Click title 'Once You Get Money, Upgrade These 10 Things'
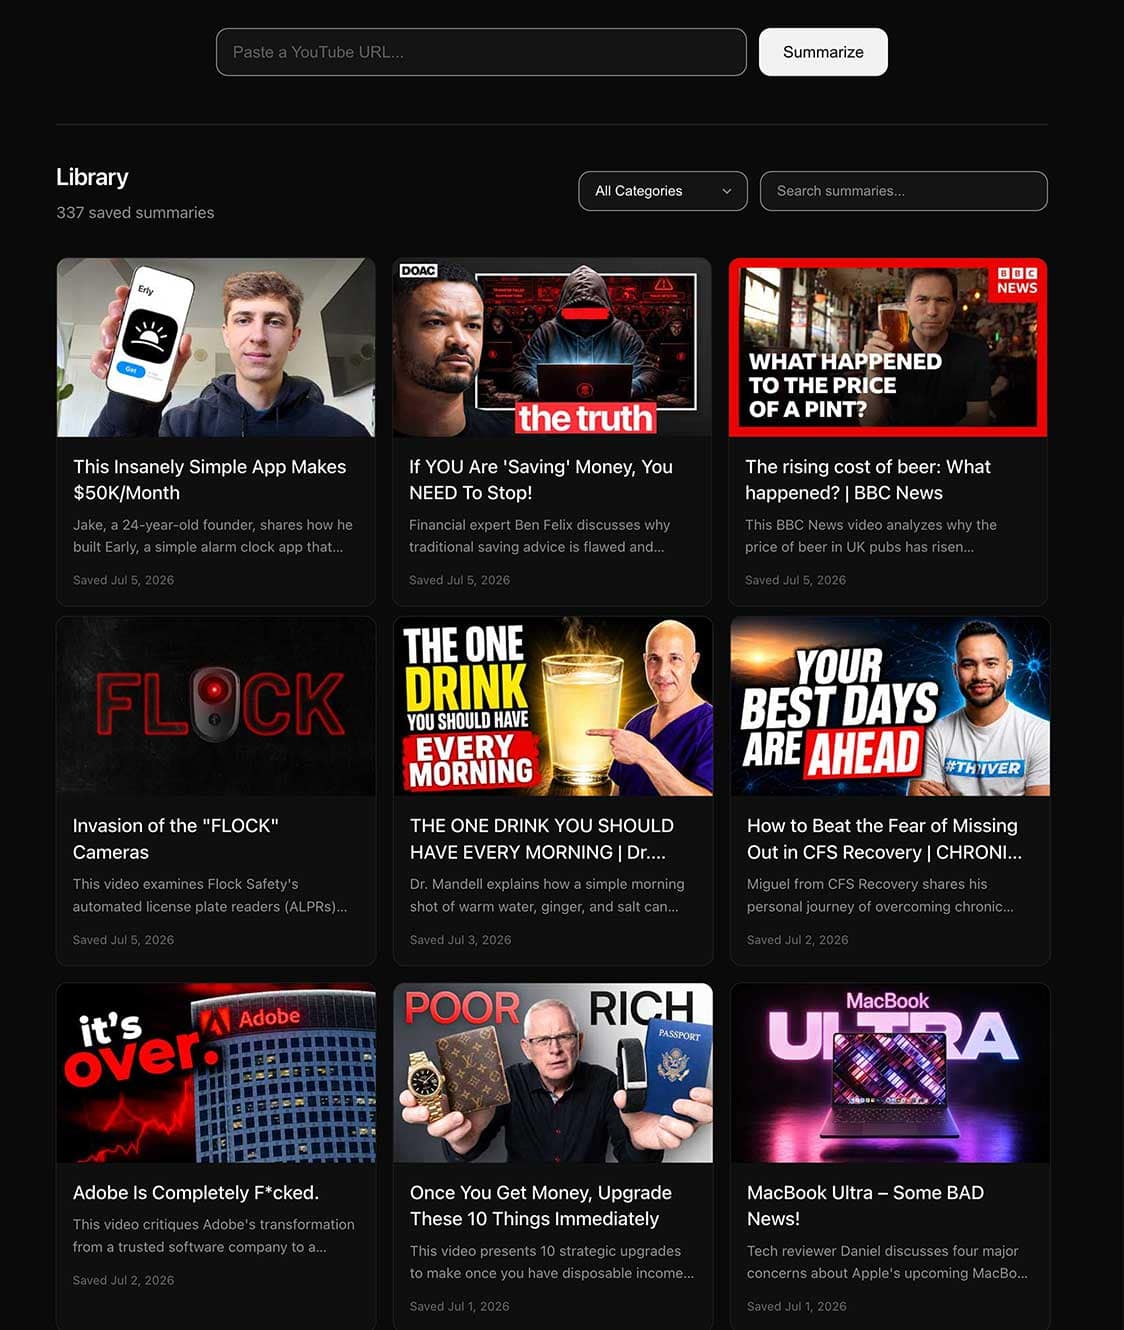The height and width of the screenshot is (1330, 1124). (541, 1206)
